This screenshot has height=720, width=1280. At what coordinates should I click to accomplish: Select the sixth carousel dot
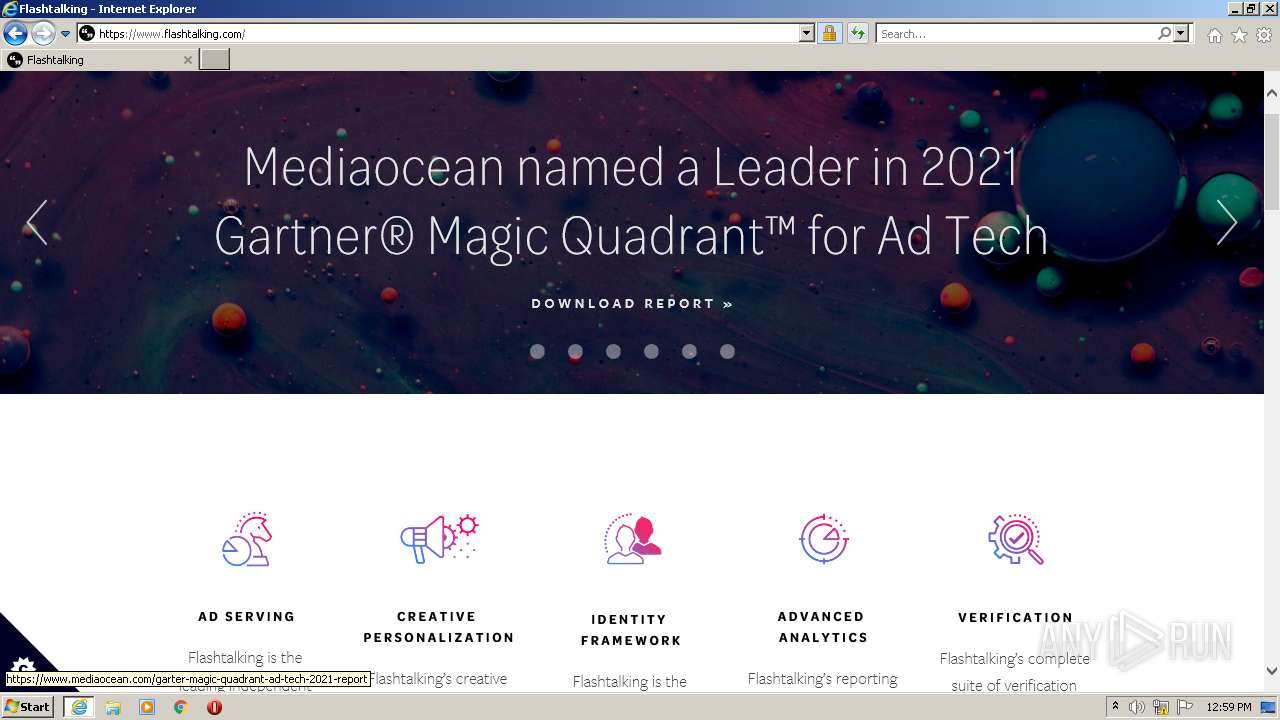click(x=727, y=351)
